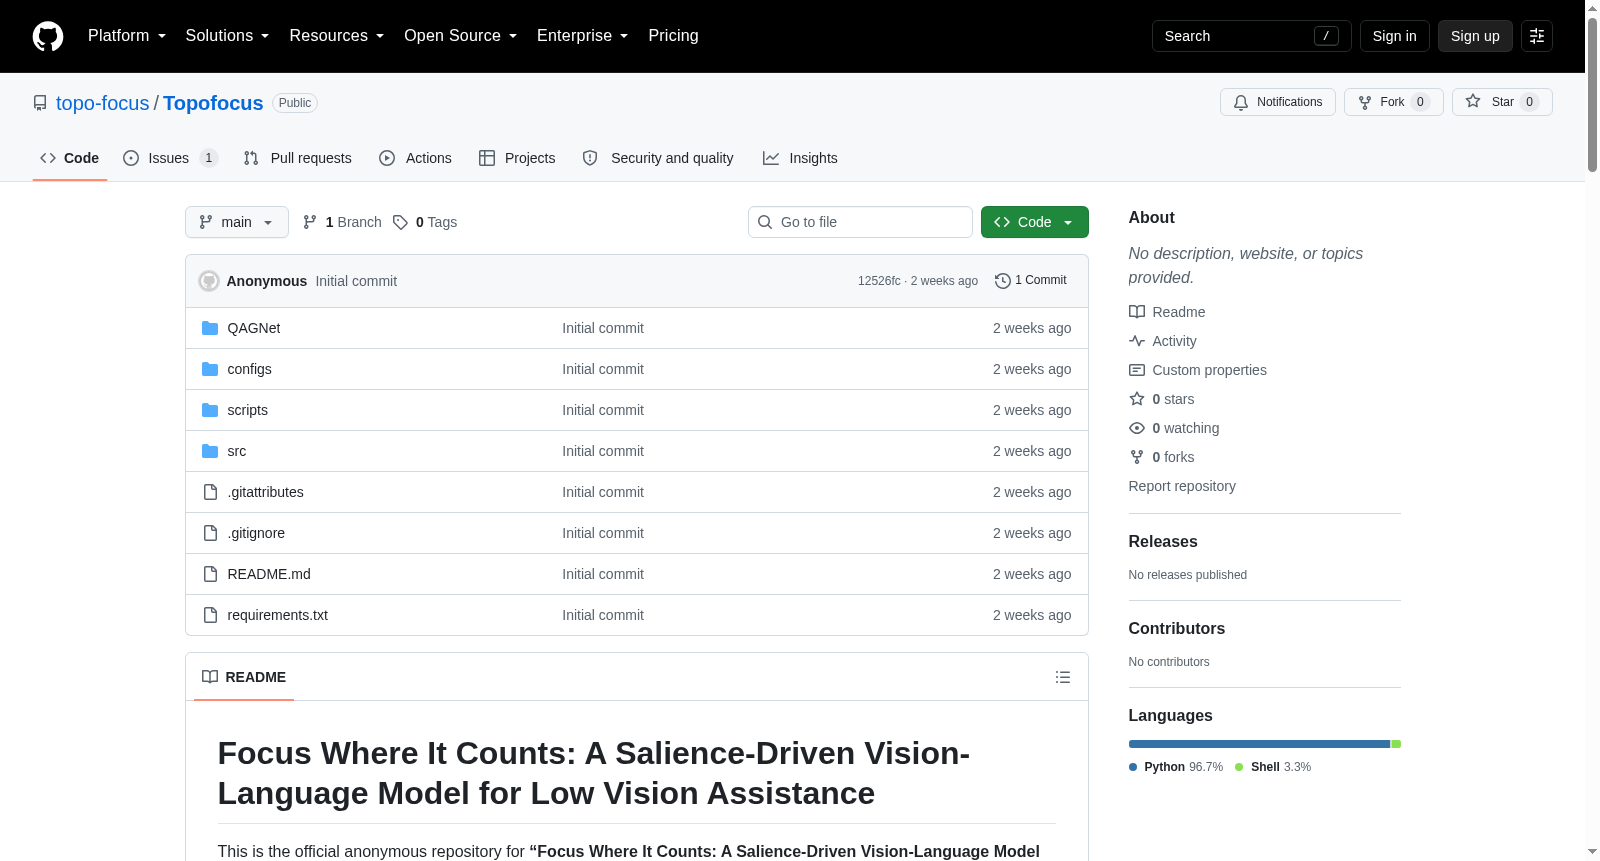Click the eye icon beside watching
The image size is (1600, 861).
(1137, 428)
